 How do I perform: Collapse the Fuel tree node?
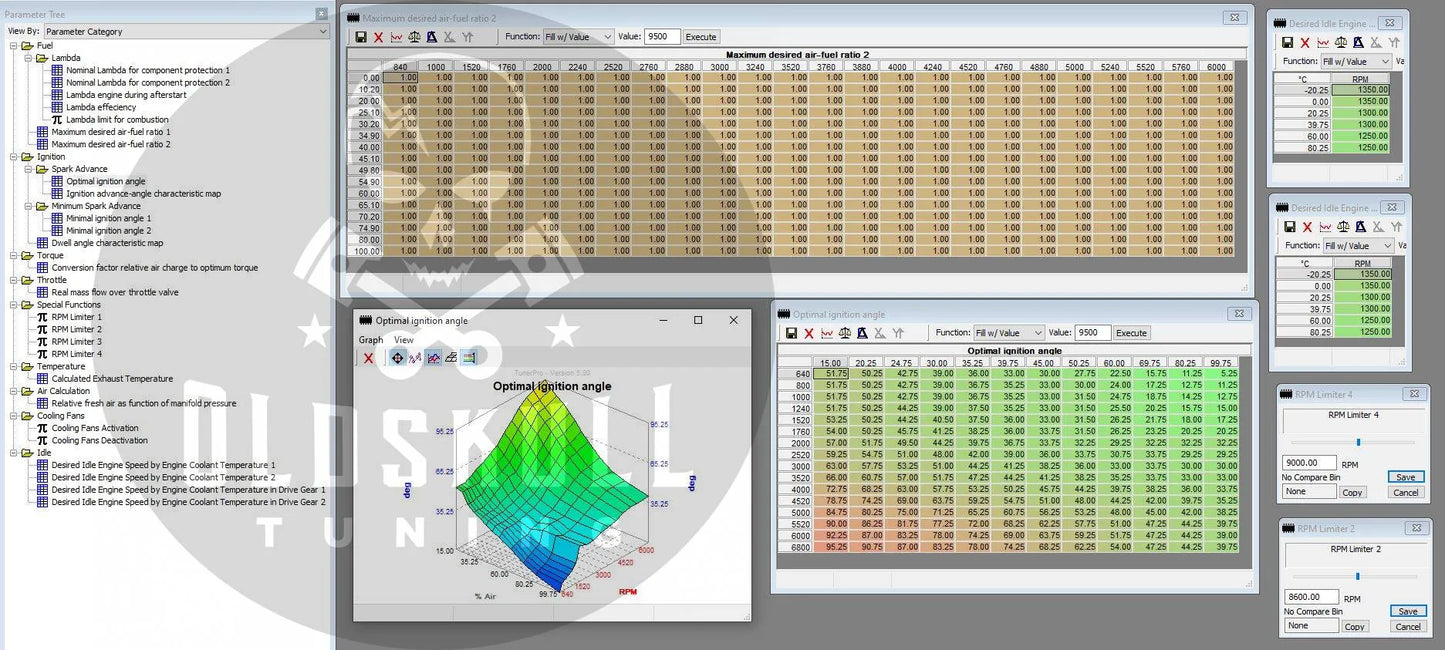pos(14,46)
